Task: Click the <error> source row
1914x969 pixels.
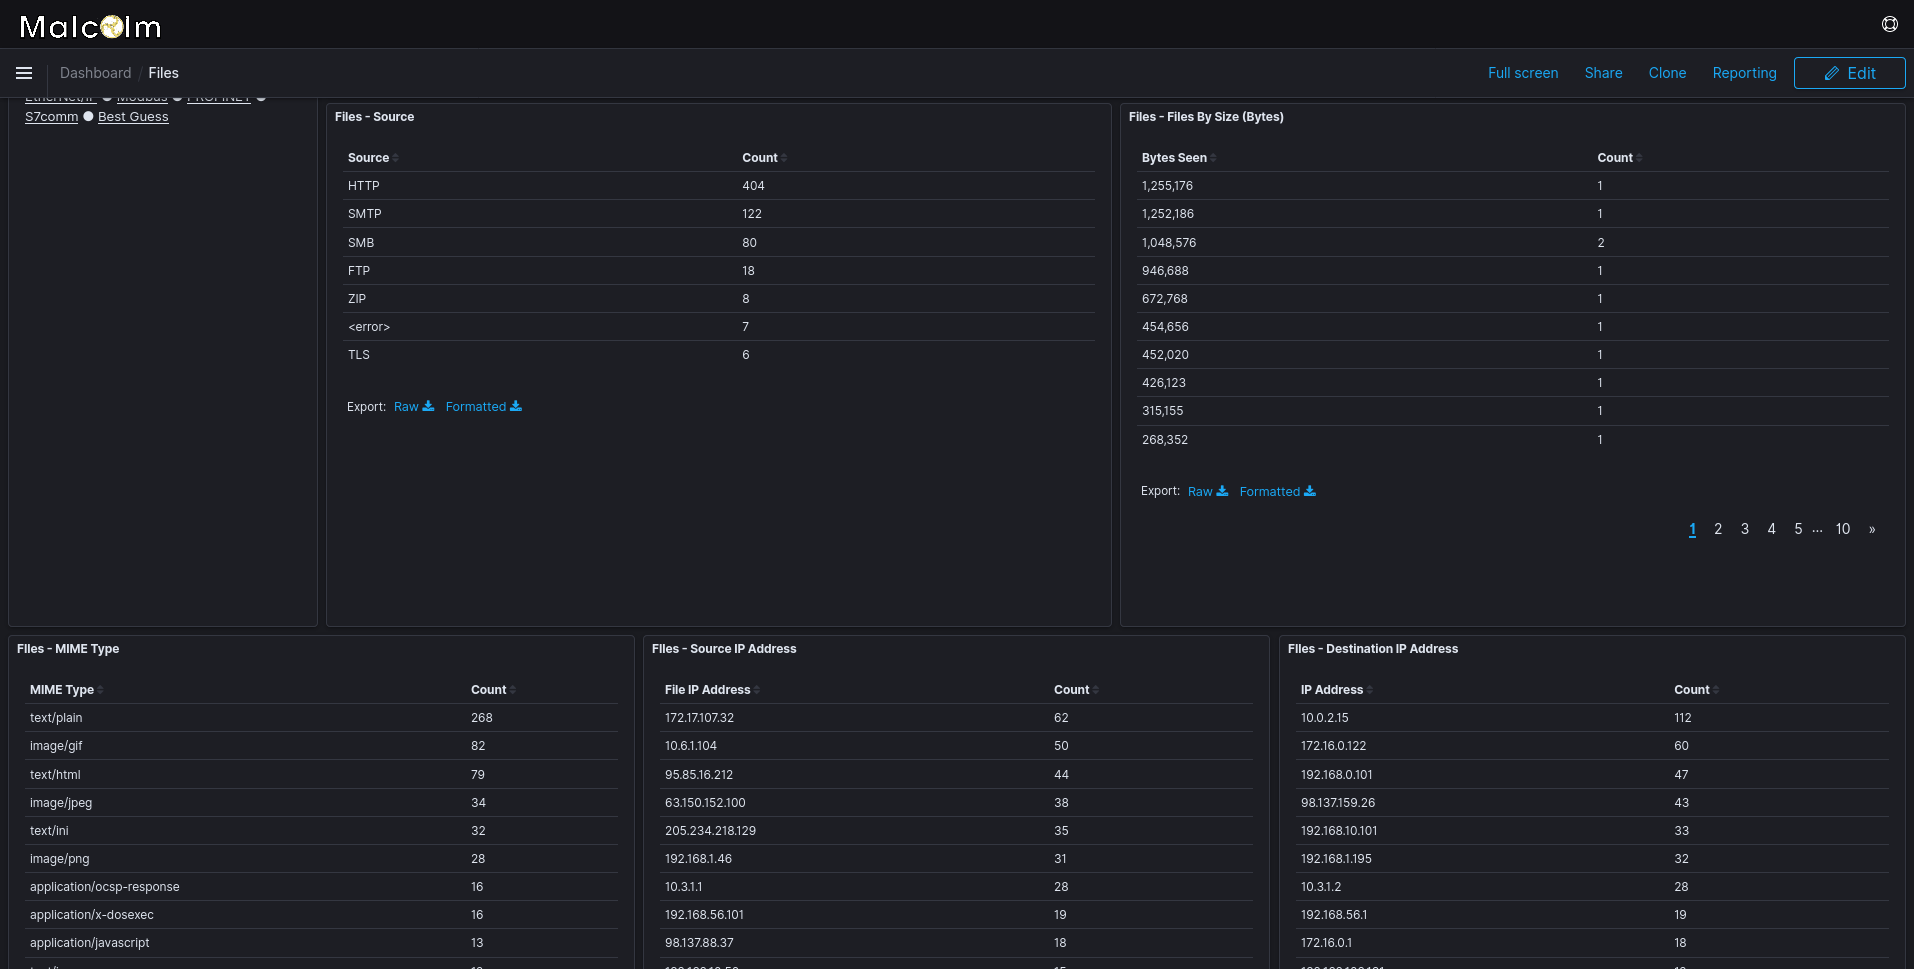Action: click(x=719, y=327)
